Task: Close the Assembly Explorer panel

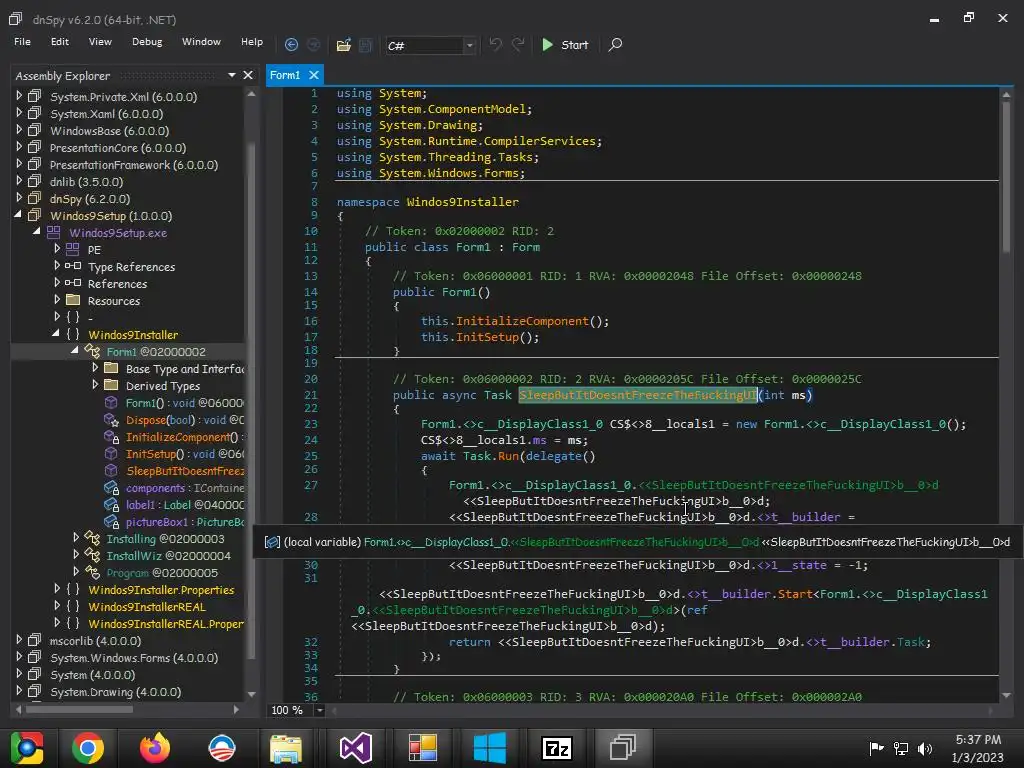Action: click(x=248, y=75)
